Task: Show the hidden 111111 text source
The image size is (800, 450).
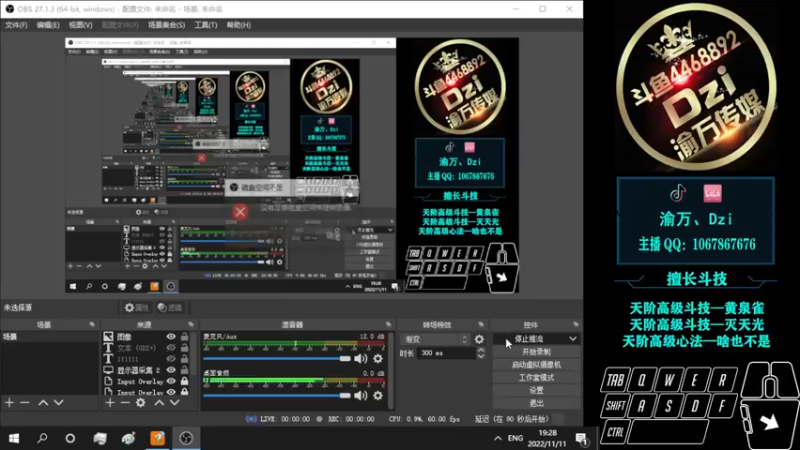Action: 171,359
